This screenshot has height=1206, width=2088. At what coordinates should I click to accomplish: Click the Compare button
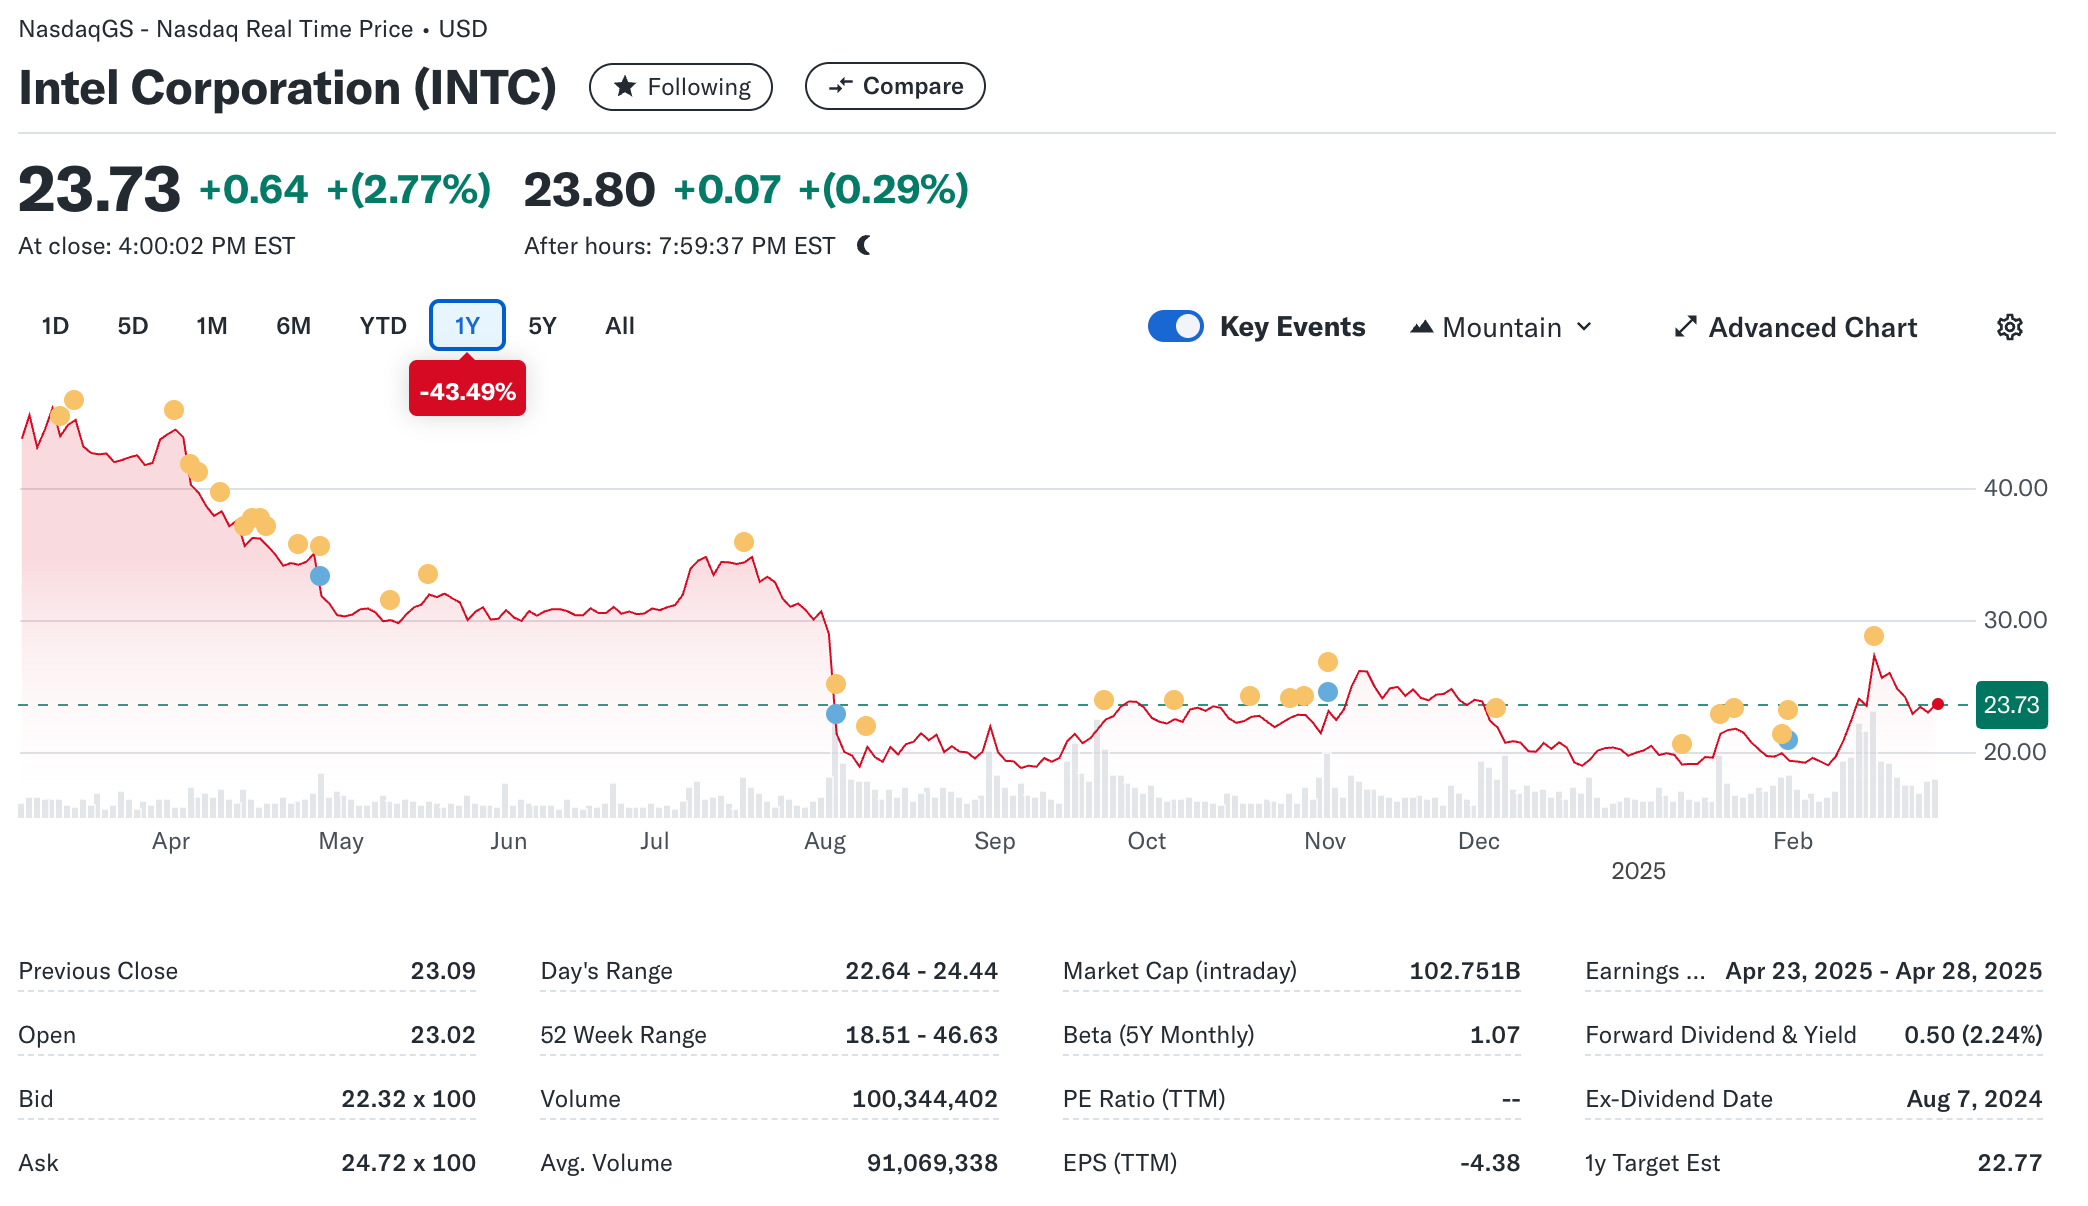click(x=895, y=86)
